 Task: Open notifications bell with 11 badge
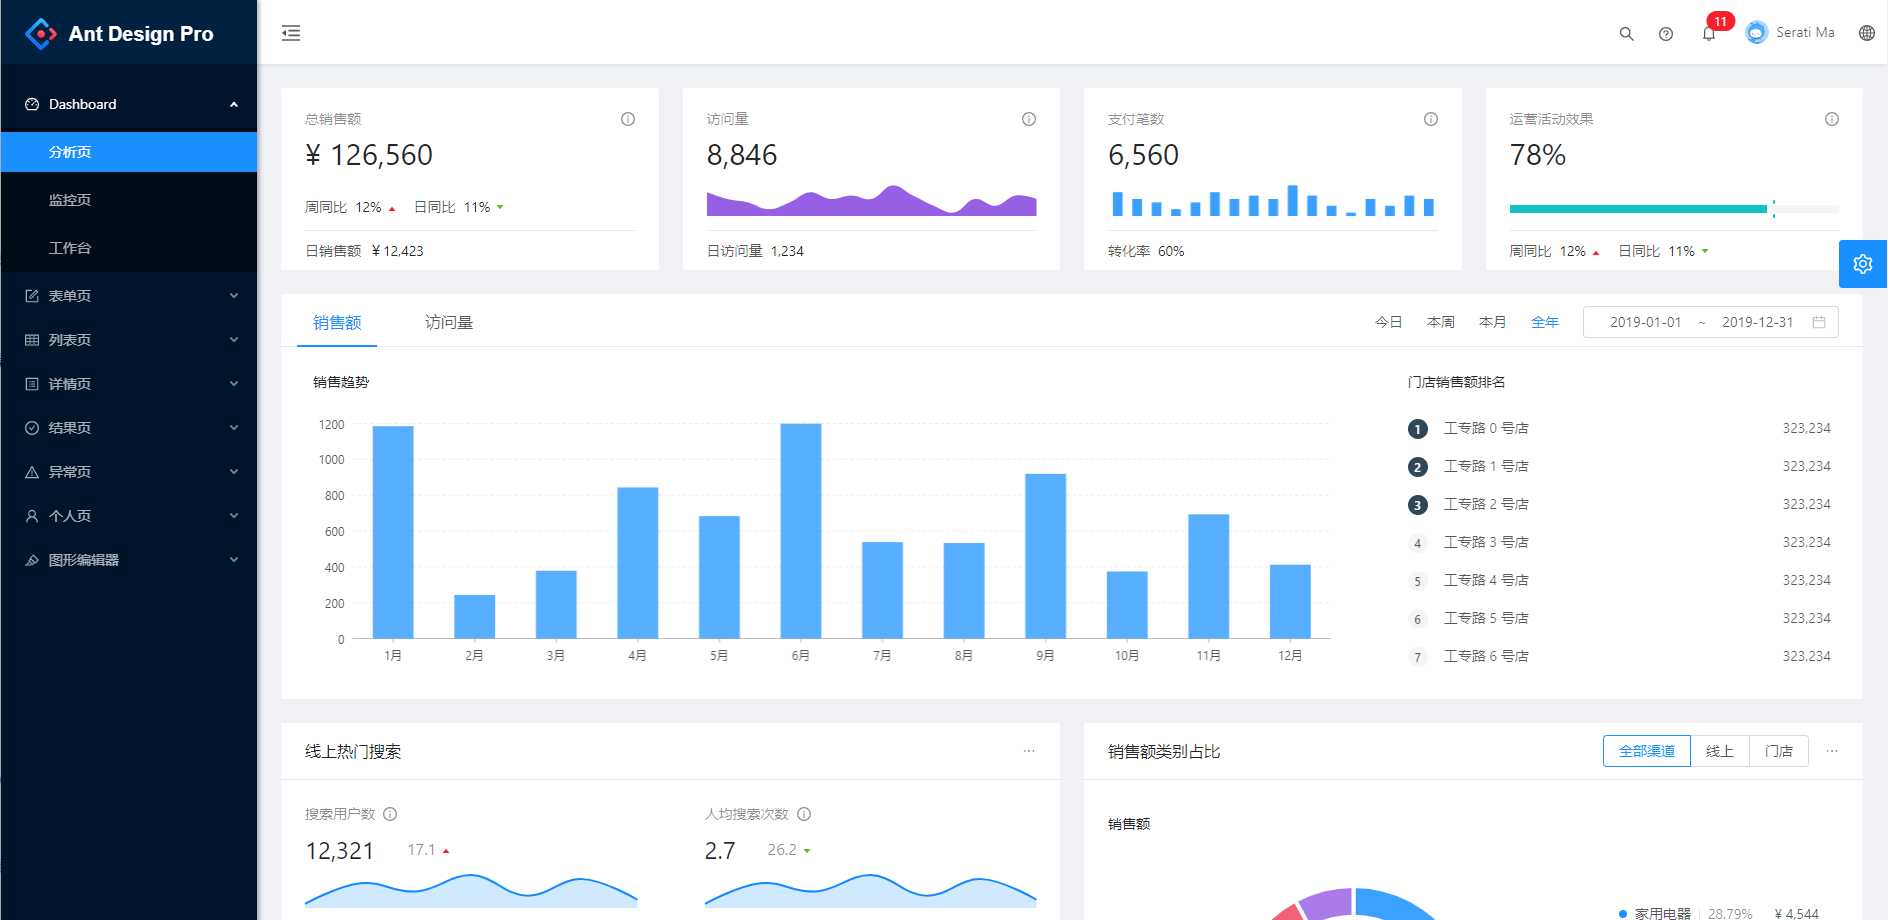coord(1709,33)
